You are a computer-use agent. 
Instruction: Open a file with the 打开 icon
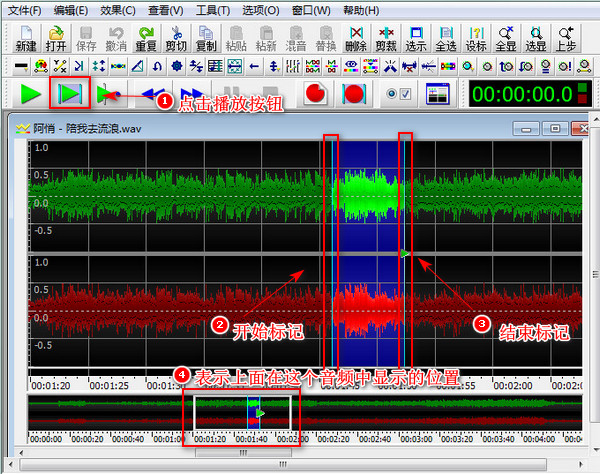pyautogui.click(x=56, y=38)
